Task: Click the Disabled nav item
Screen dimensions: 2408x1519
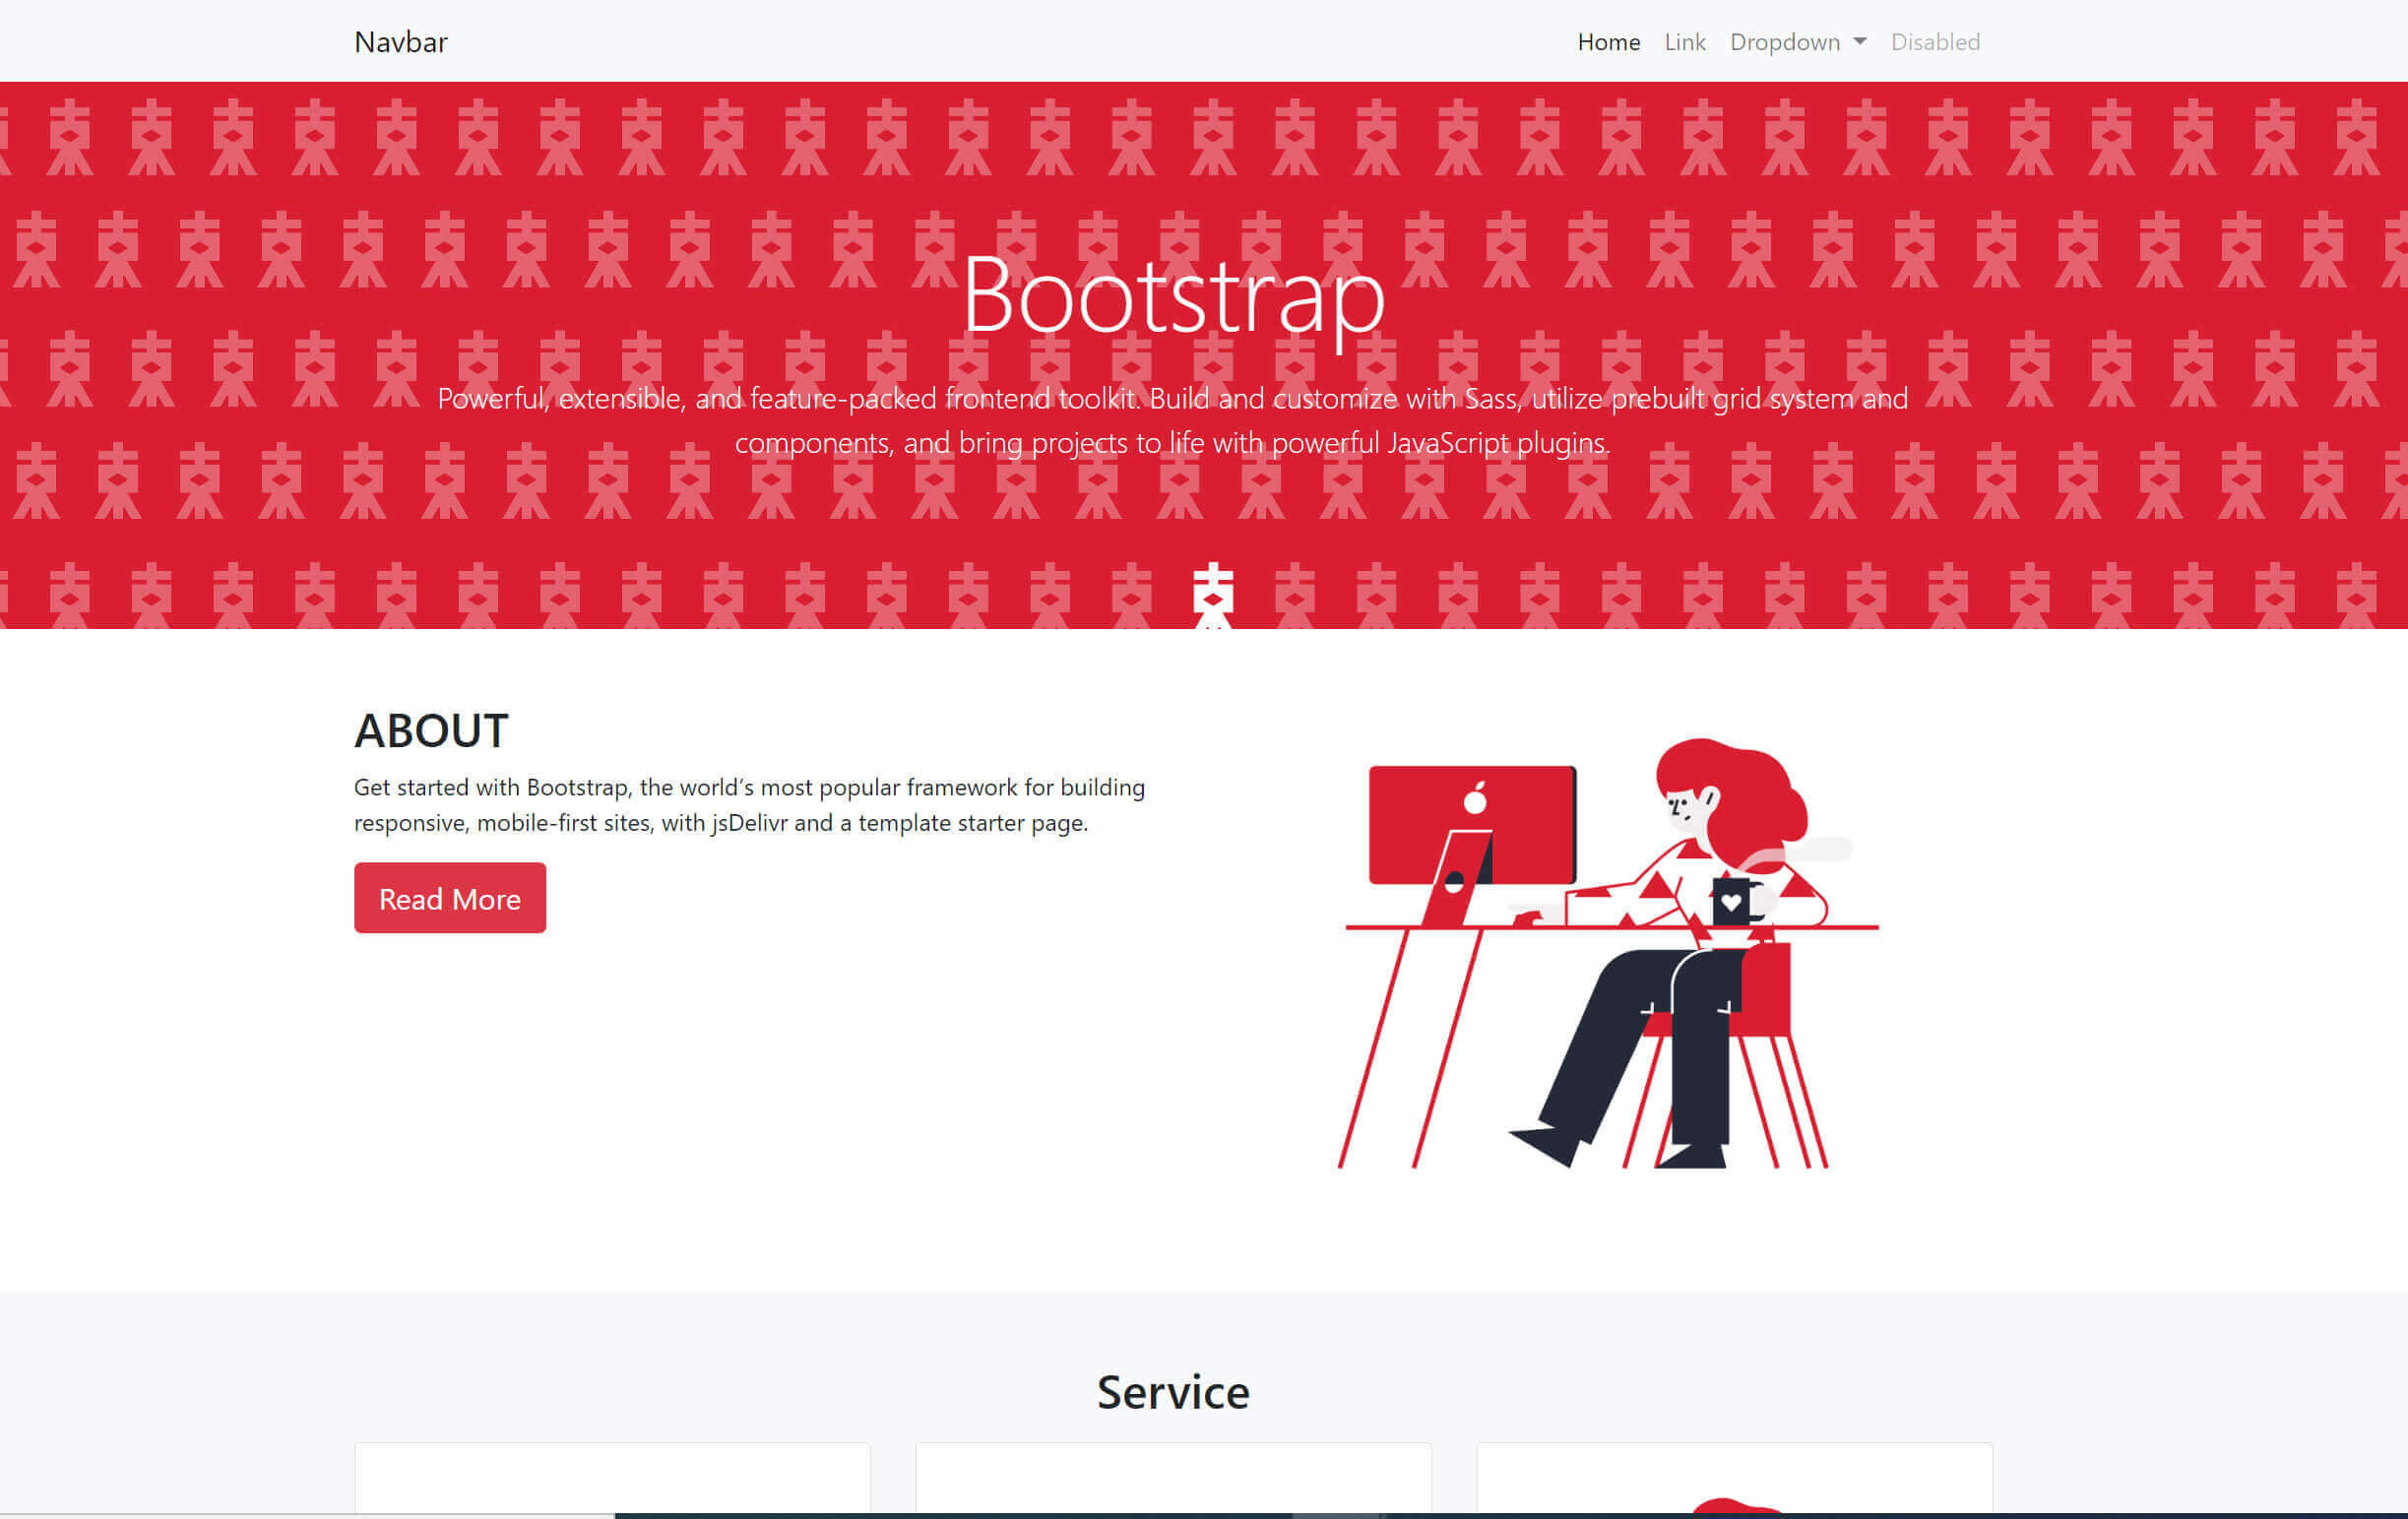Action: 1934,42
